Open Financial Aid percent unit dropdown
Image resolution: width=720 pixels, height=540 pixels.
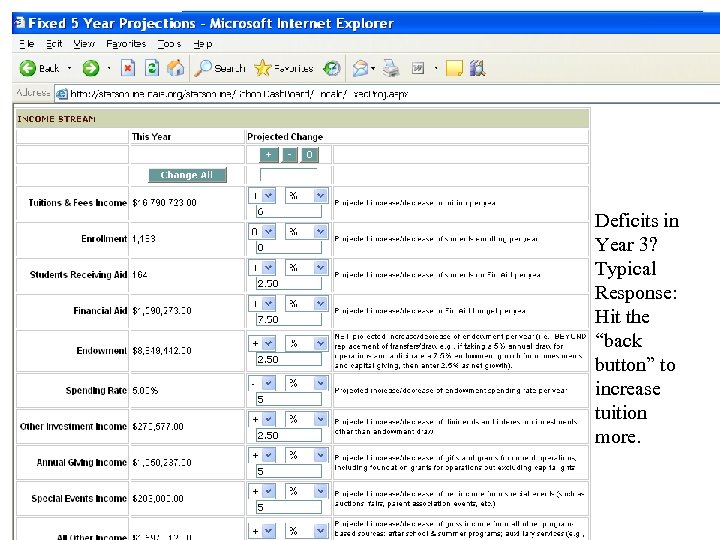[x=306, y=304]
